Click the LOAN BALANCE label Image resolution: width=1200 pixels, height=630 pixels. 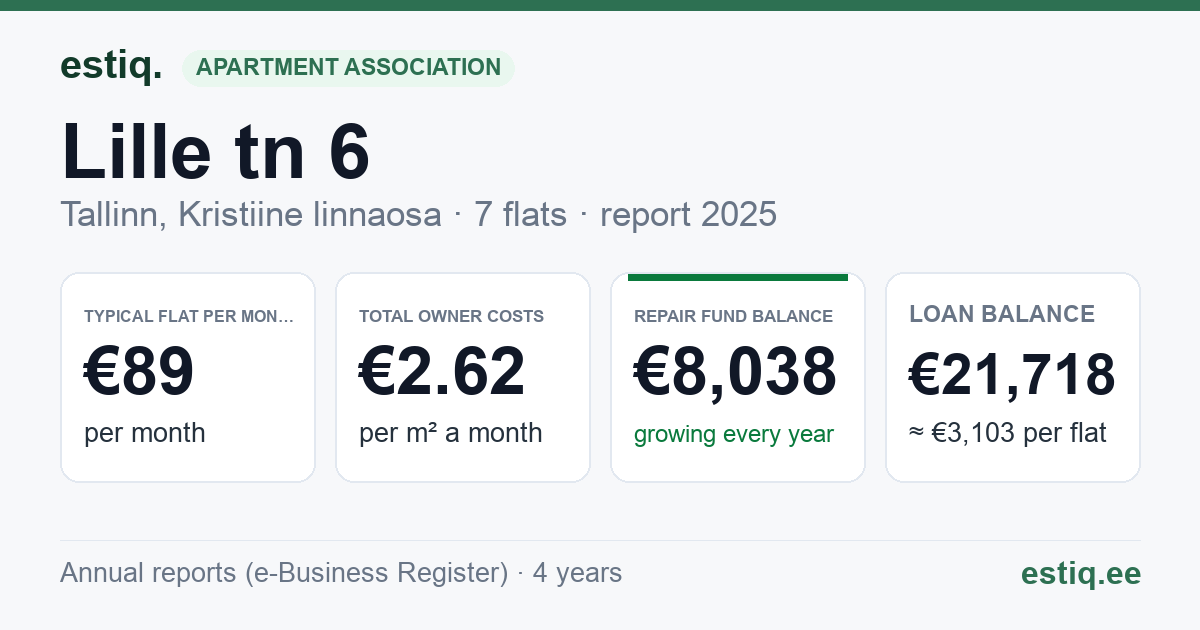pos(1002,314)
